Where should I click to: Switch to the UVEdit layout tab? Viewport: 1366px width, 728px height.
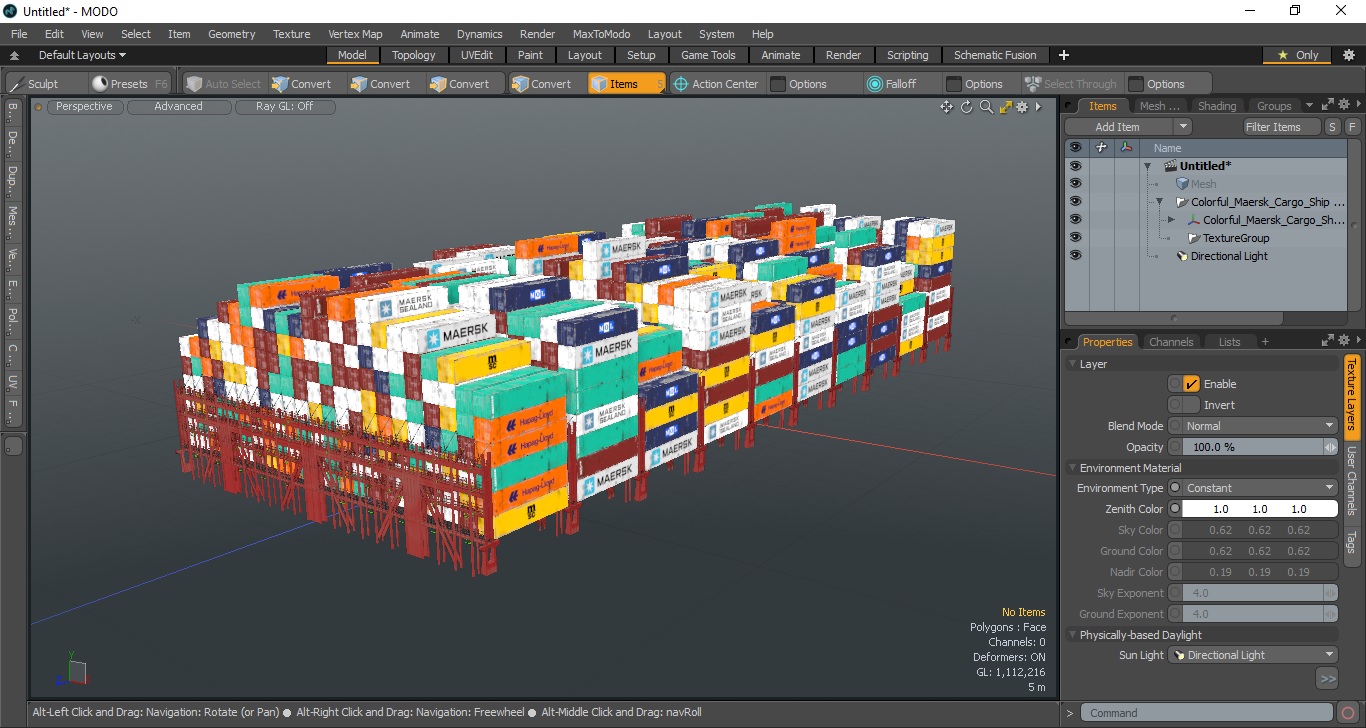[477, 55]
